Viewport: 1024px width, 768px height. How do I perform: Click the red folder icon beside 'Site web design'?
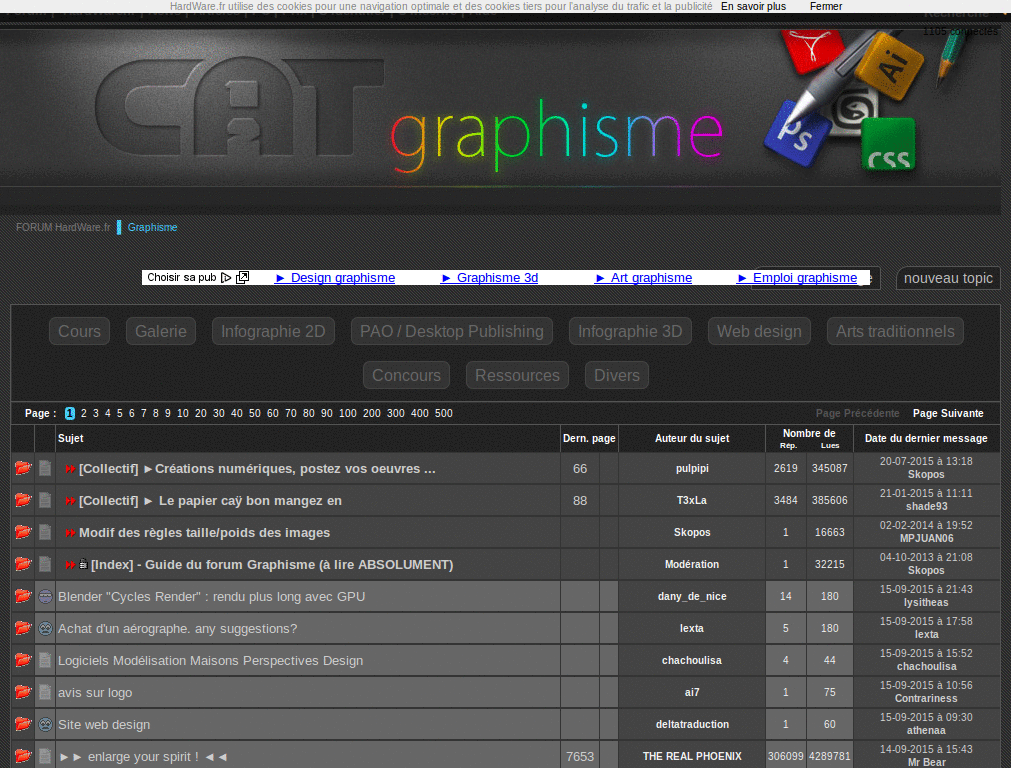pos(22,724)
